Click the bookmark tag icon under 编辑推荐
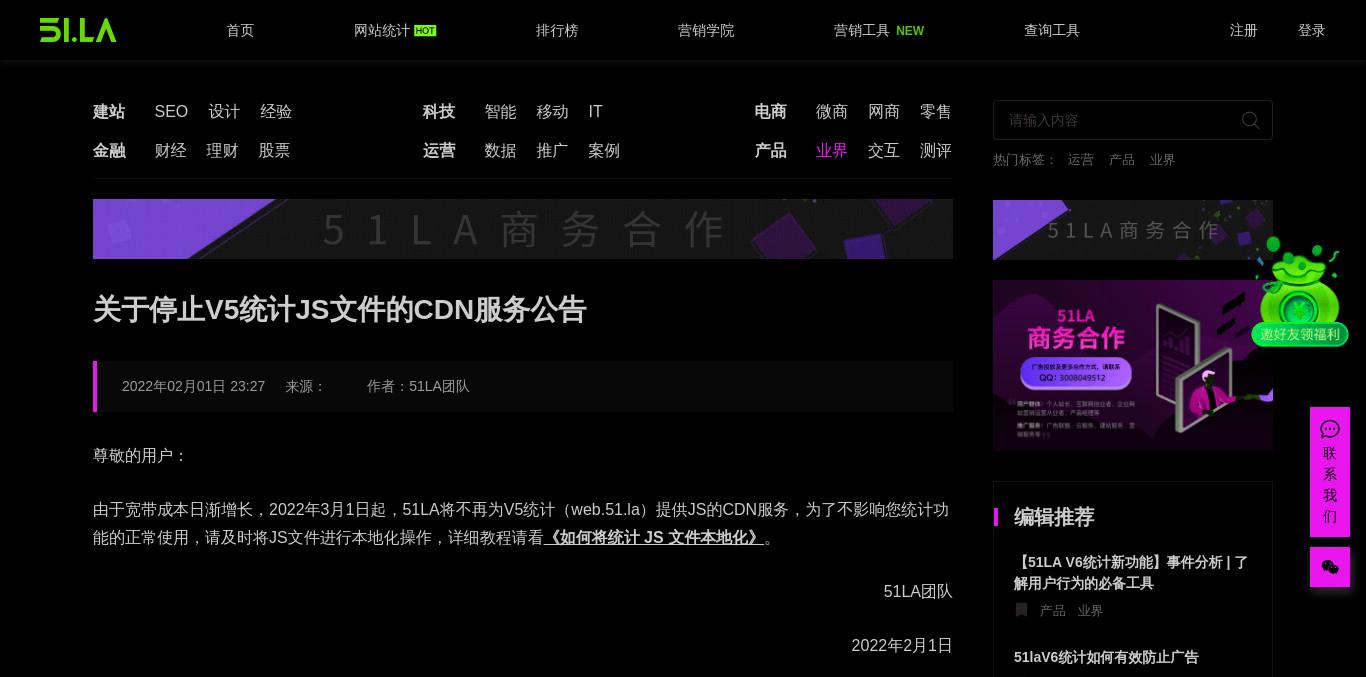This screenshot has width=1366, height=677. [x=1021, y=610]
